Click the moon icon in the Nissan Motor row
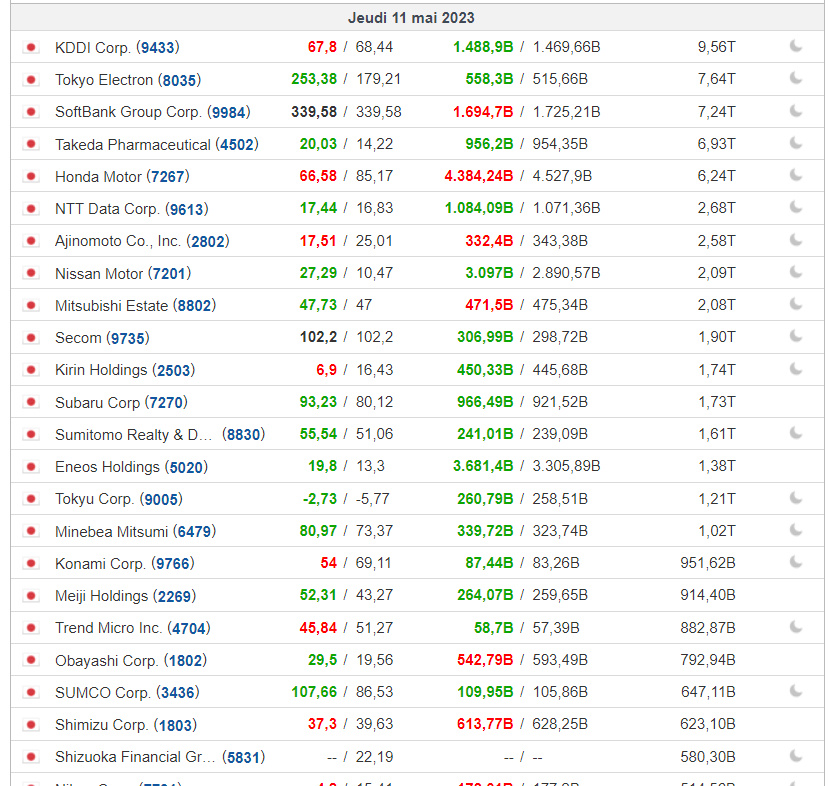Screen dimensions: 830x786 (796, 272)
